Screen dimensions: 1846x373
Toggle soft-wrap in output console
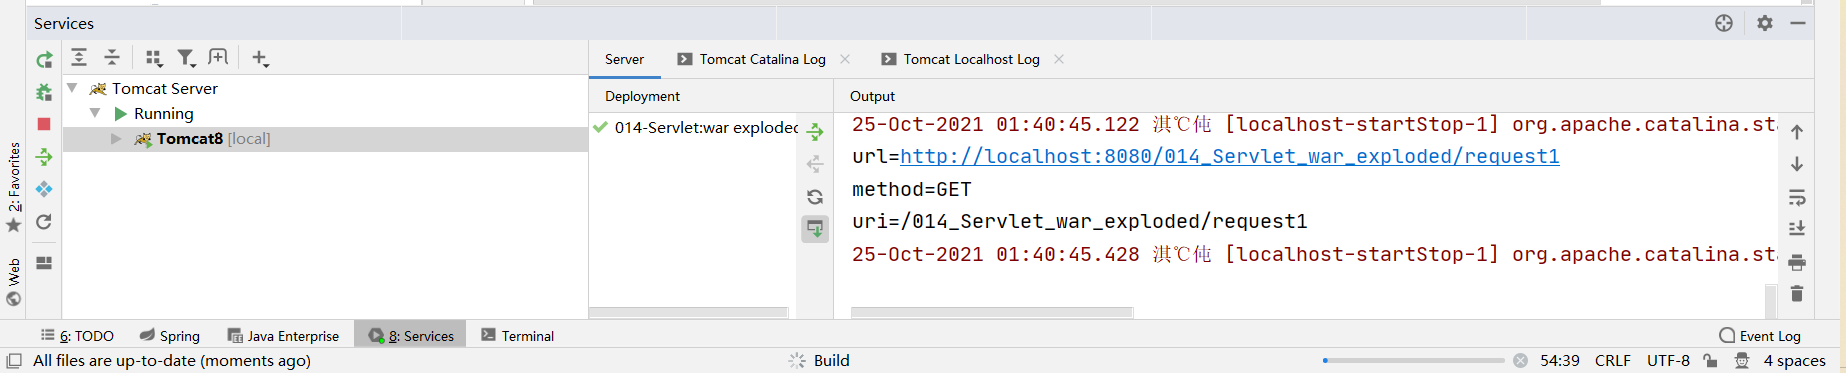[1796, 197]
